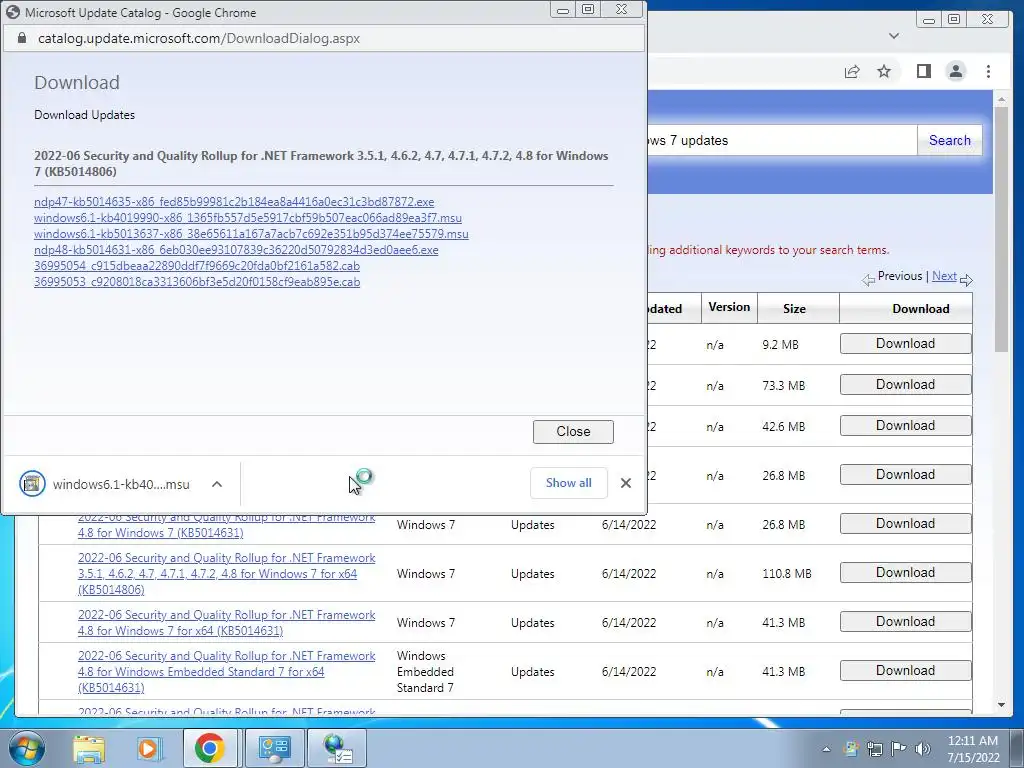The image size is (1024, 768).
Task: Open the globe checklist taskbar item
Action: pyautogui.click(x=338, y=748)
